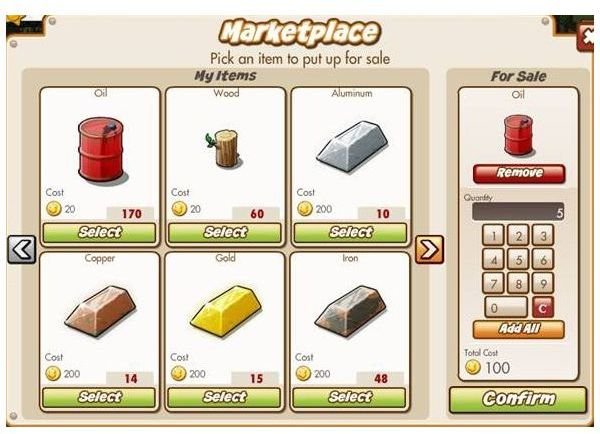The width and height of the screenshot is (600, 434).
Task: Click the copper bar icon
Action: pyautogui.click(x=100, y=311)
